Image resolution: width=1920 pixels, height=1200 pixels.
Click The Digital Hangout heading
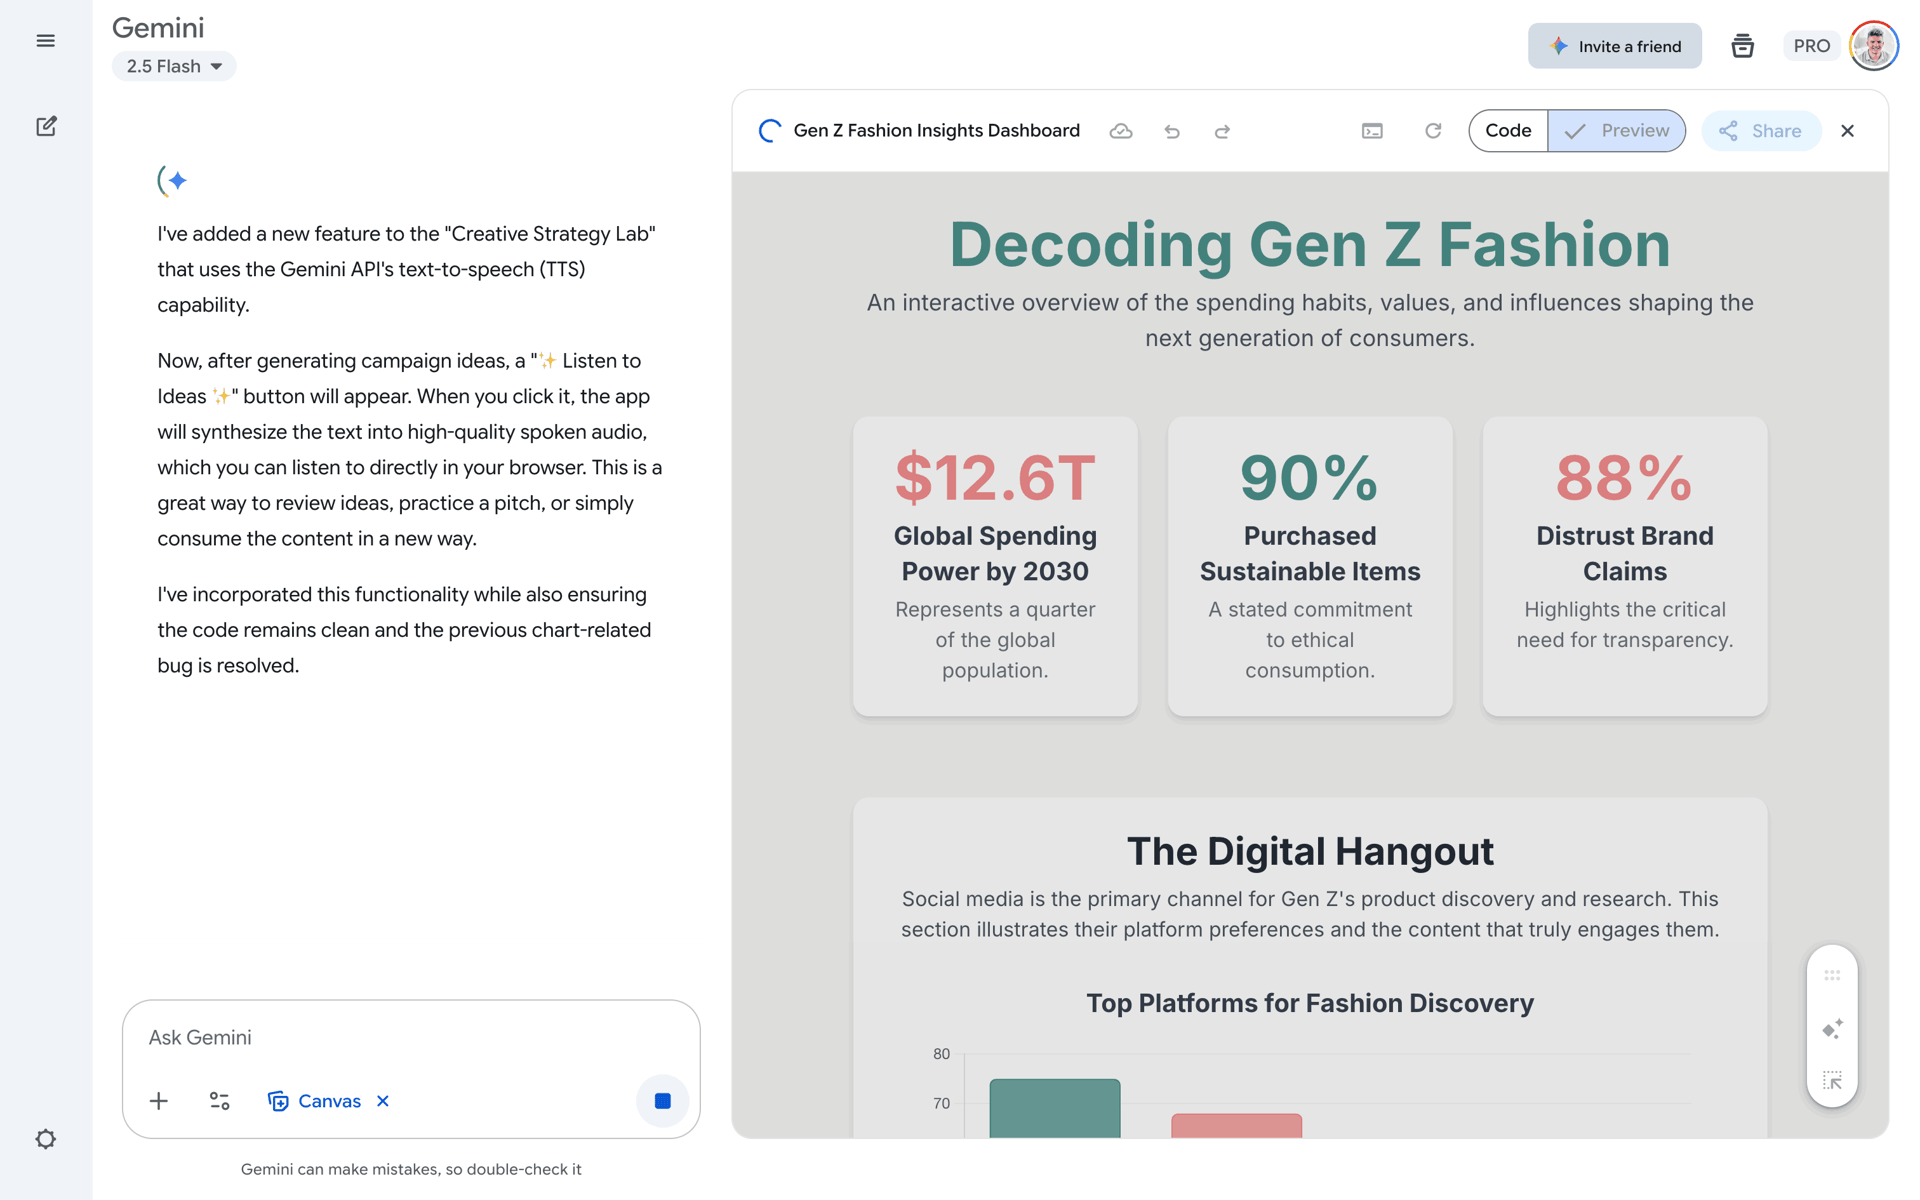[x=1310, y=852]
